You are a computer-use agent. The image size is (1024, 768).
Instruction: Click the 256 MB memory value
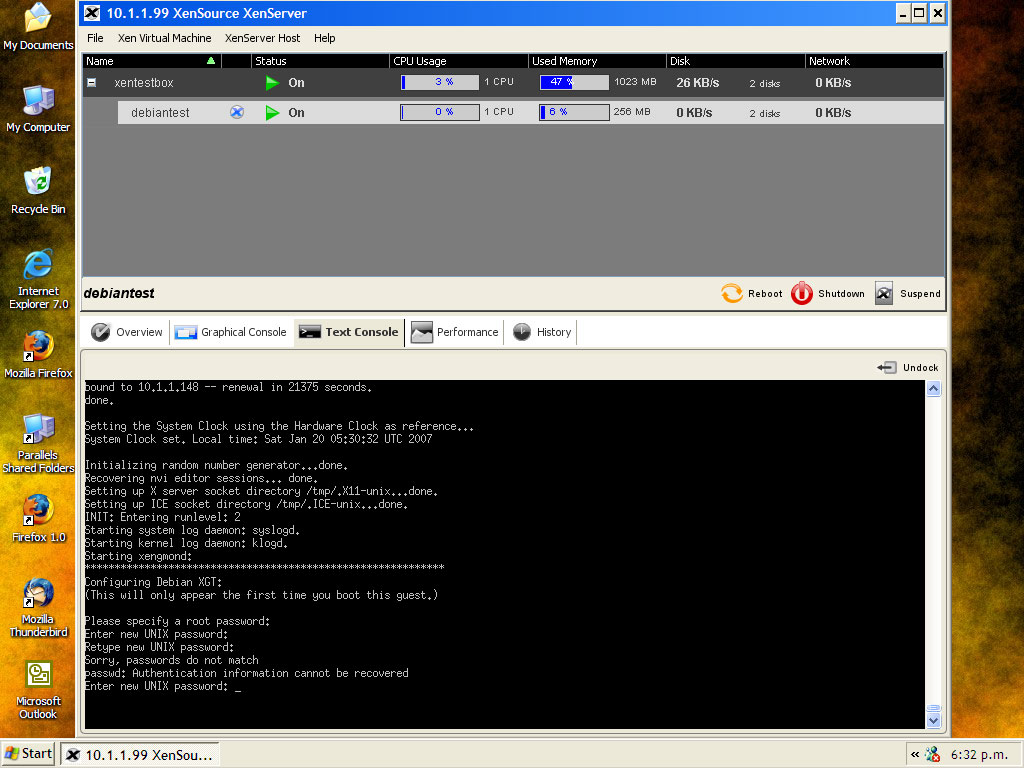tap(632, 112)
